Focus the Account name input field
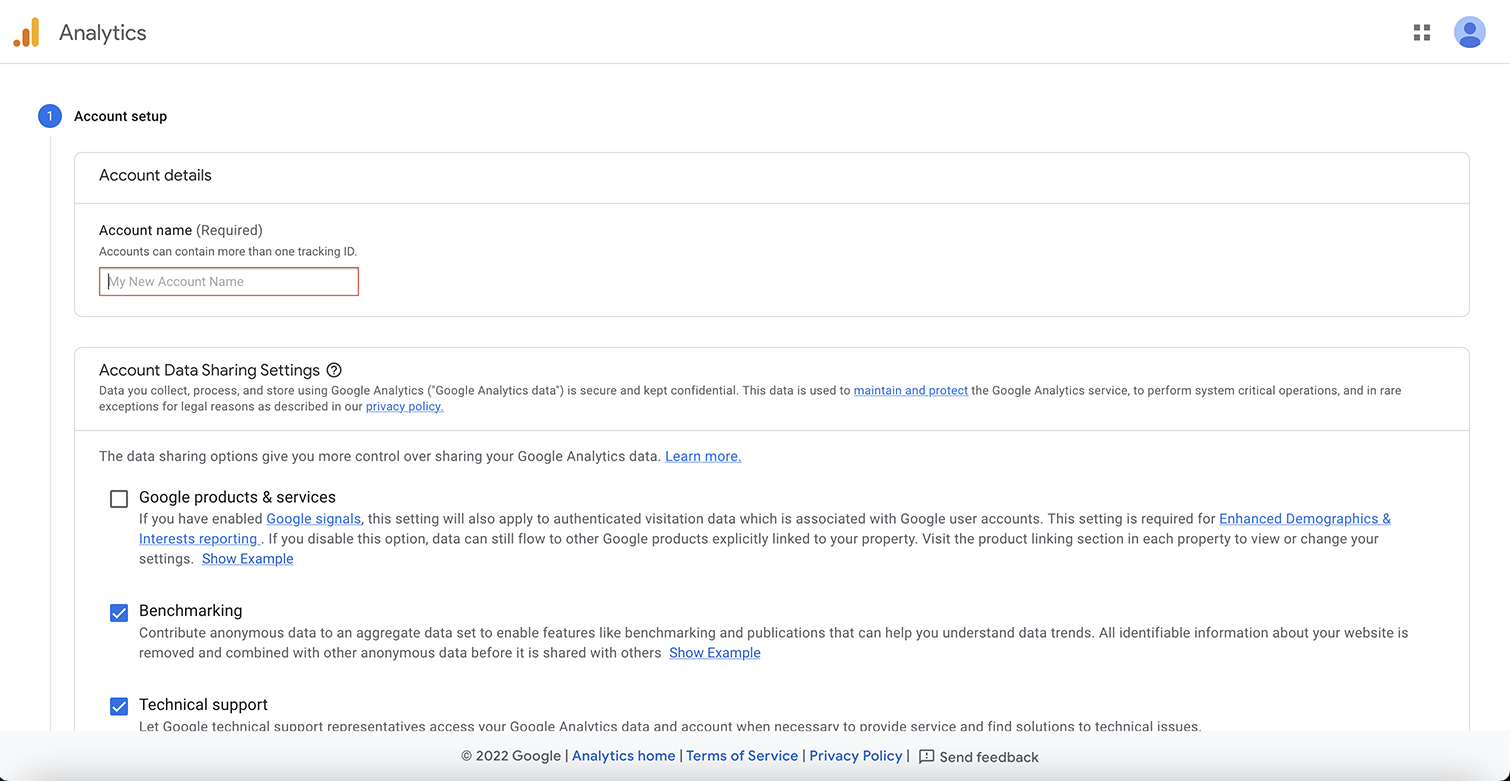The height and width of the screenshot is (781, 1510). click(229, 282)
